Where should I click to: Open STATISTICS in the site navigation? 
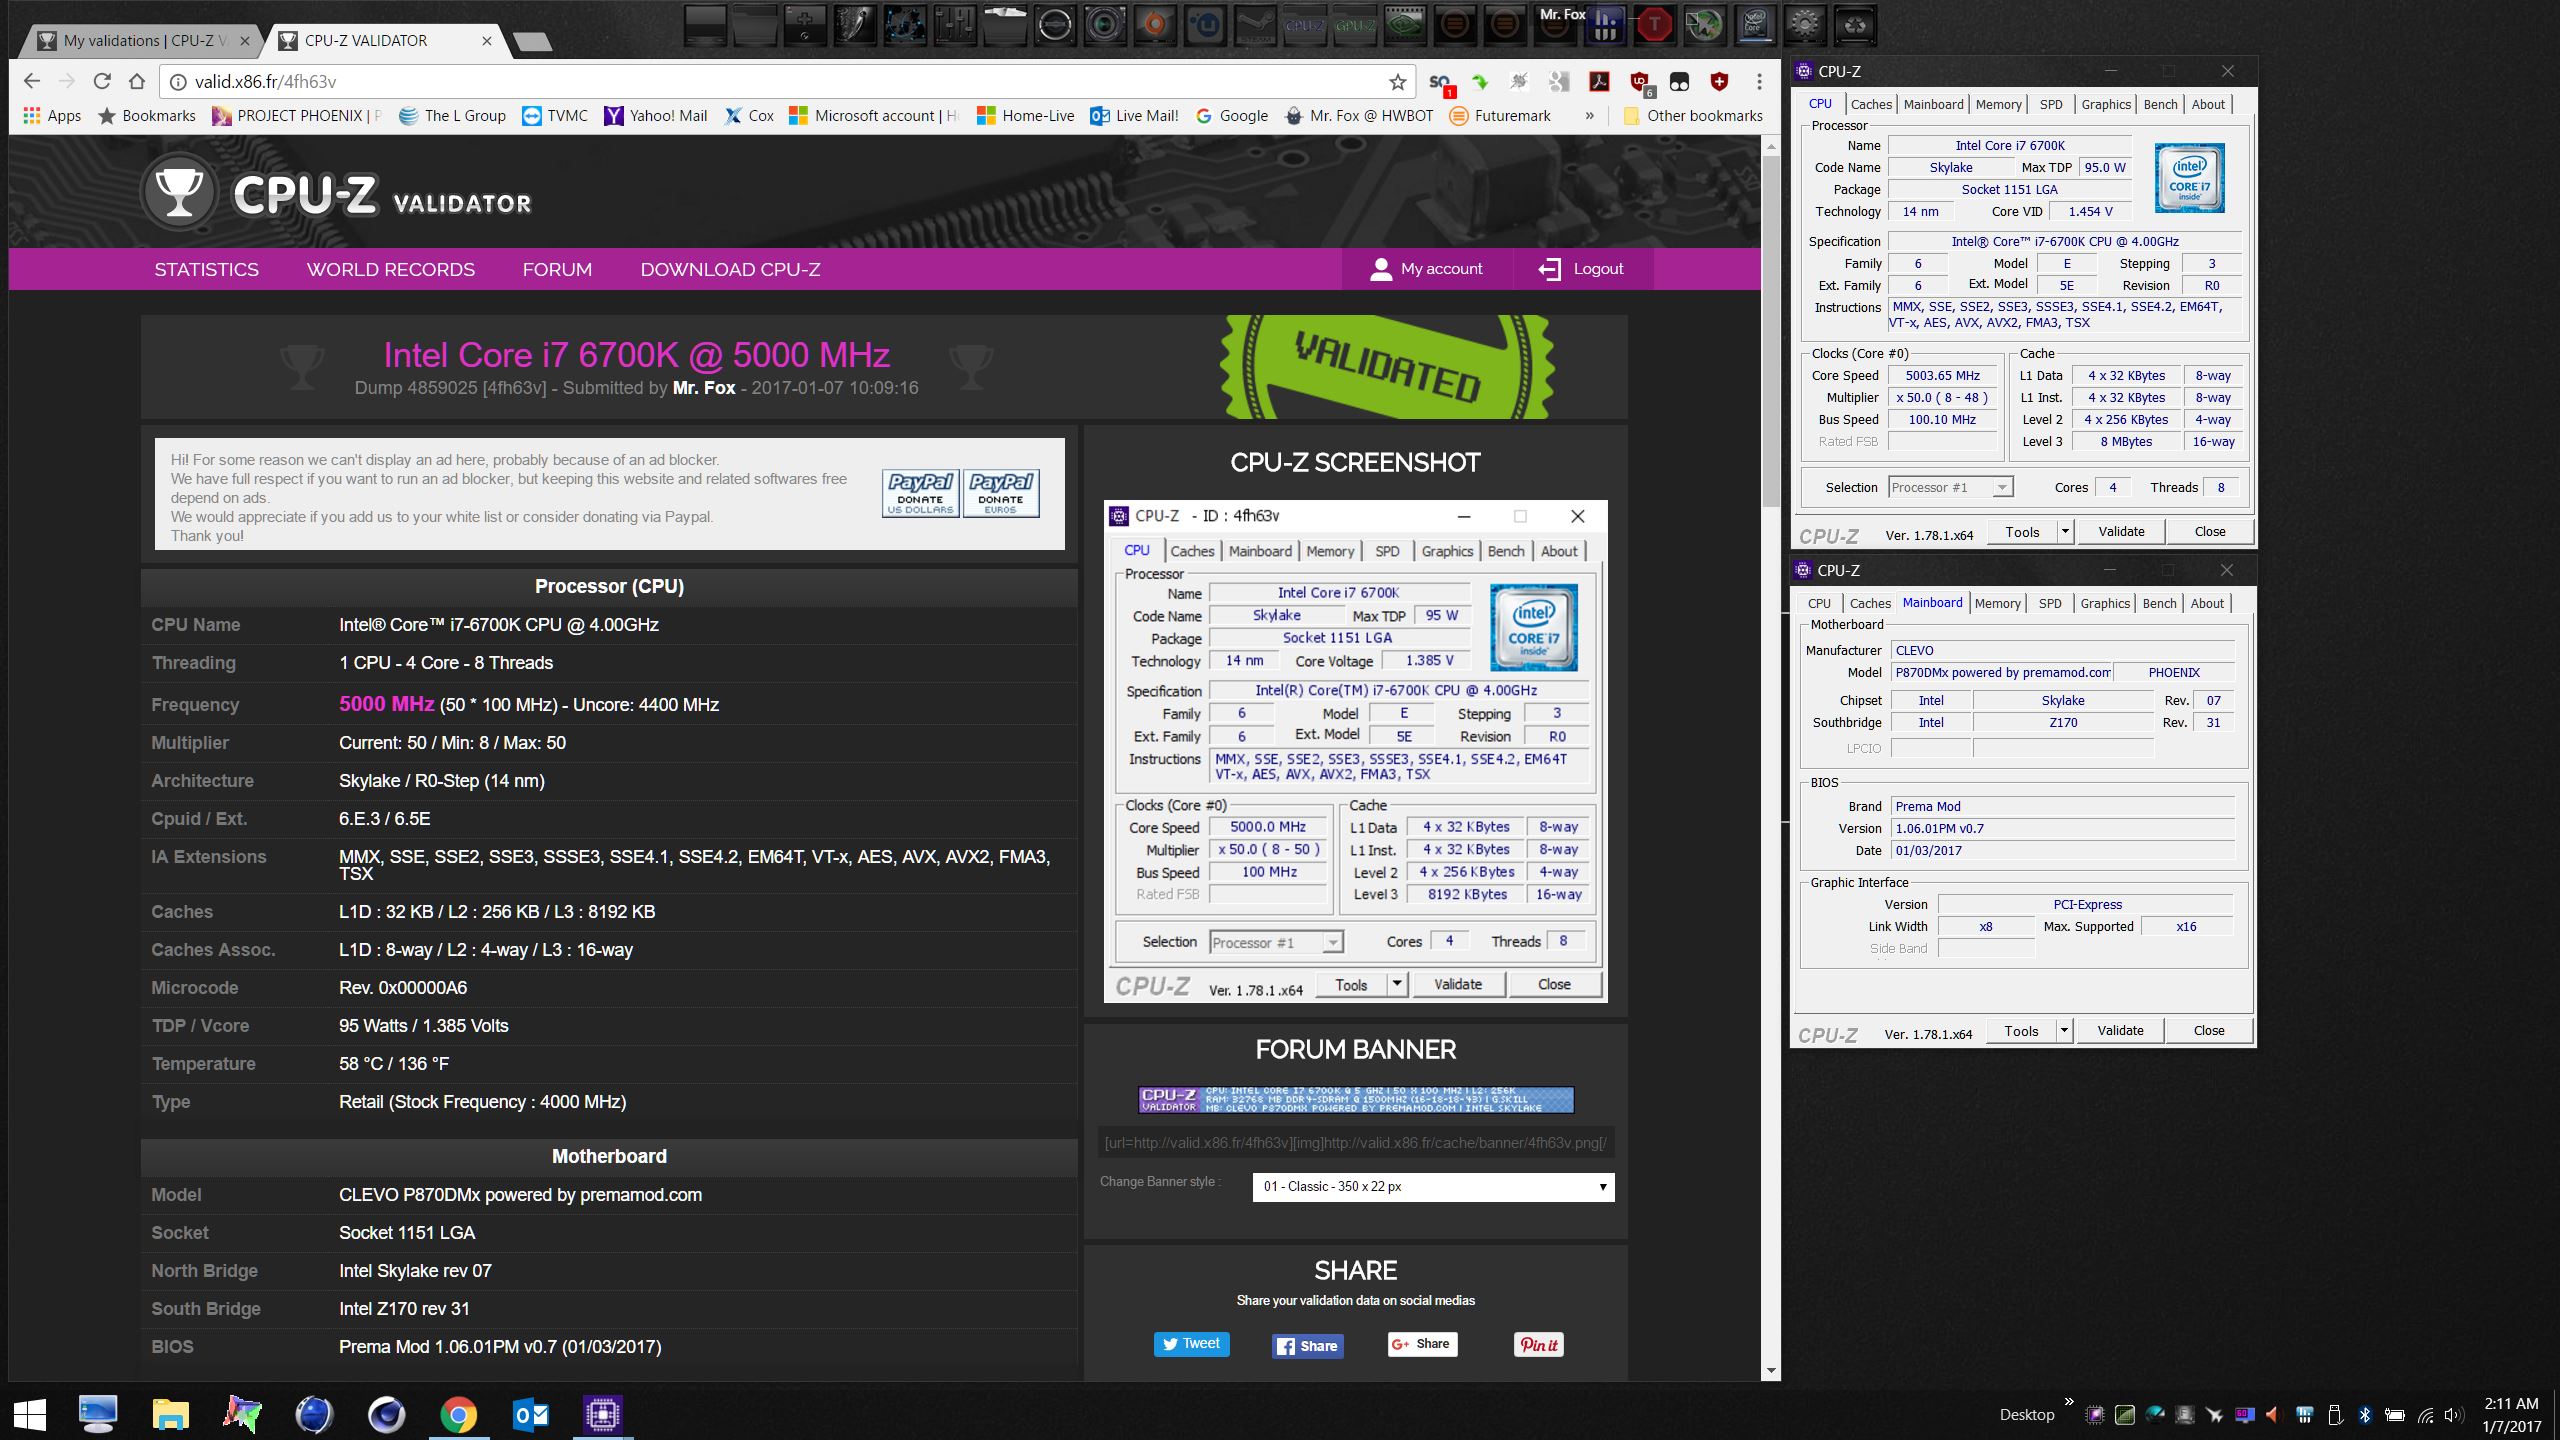coord(206,269)
